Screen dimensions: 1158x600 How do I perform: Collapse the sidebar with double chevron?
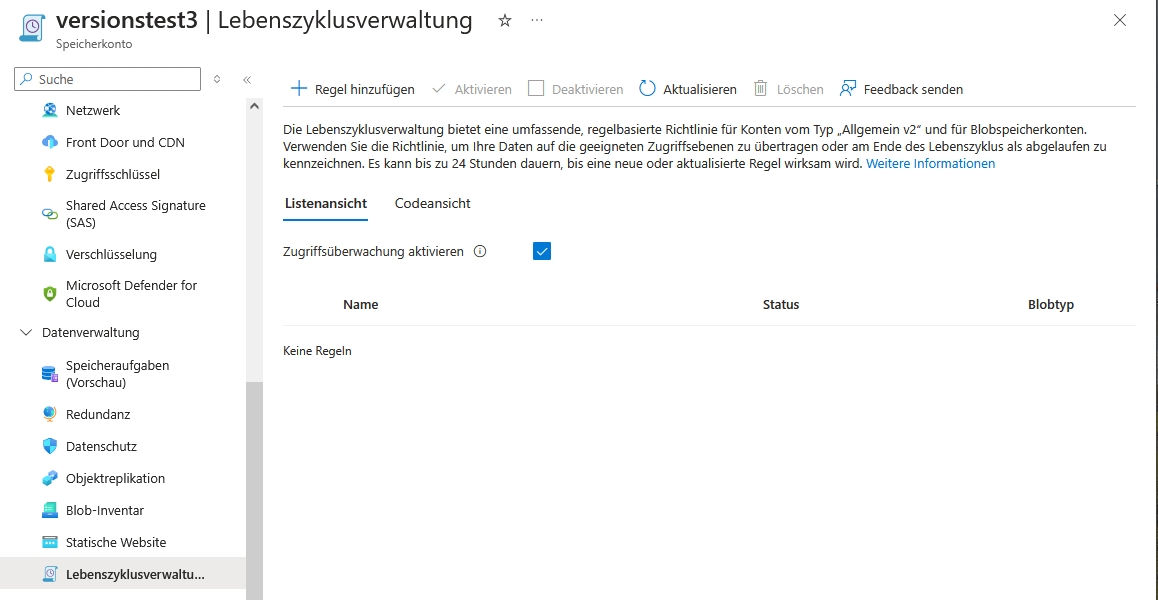[247, 79]
